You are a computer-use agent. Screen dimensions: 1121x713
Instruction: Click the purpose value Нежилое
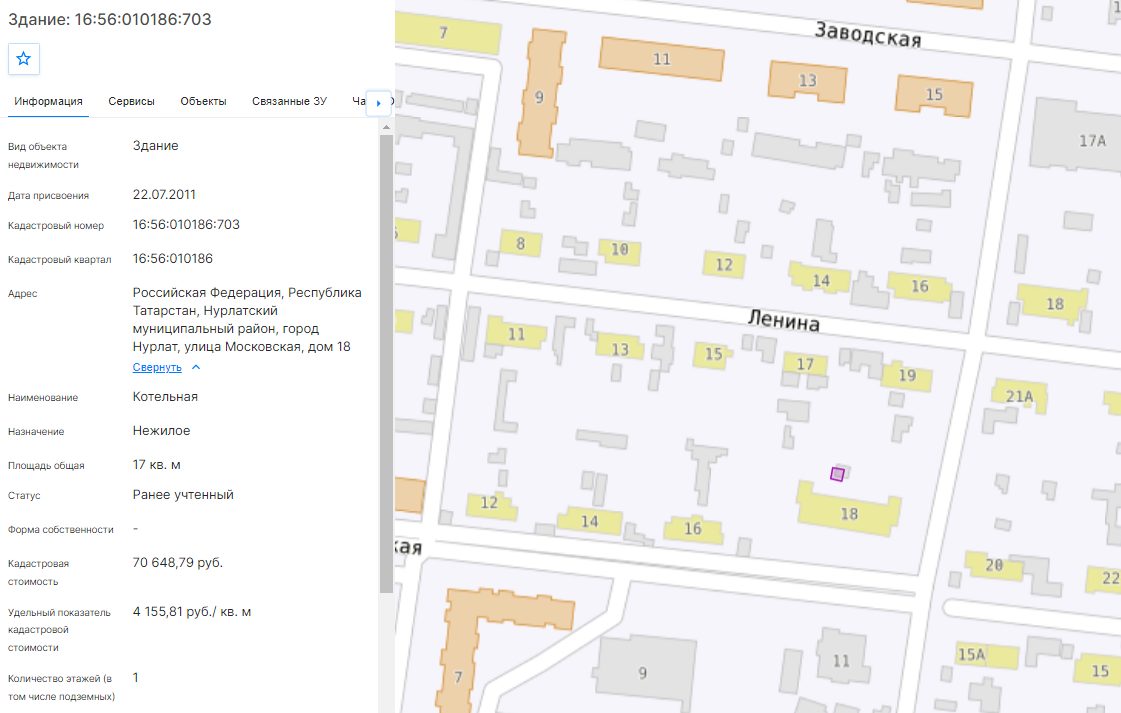[x=162, y=431]
